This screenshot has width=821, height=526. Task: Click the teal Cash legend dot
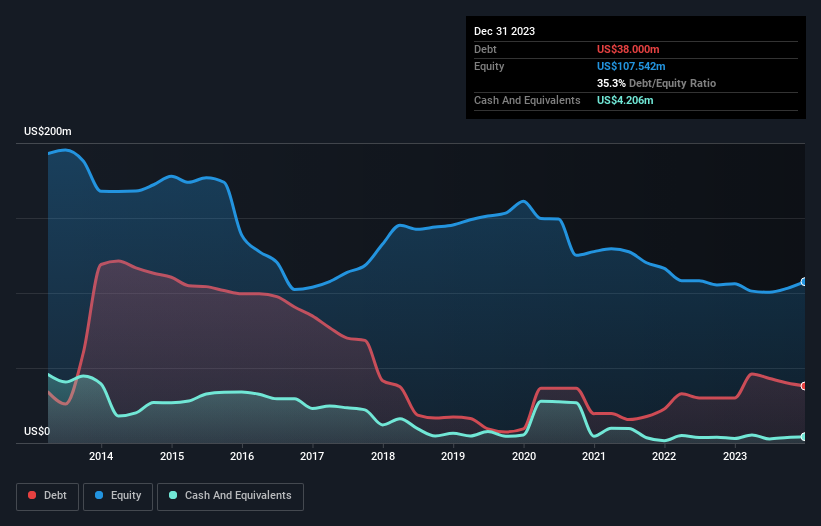pos(173,495)
